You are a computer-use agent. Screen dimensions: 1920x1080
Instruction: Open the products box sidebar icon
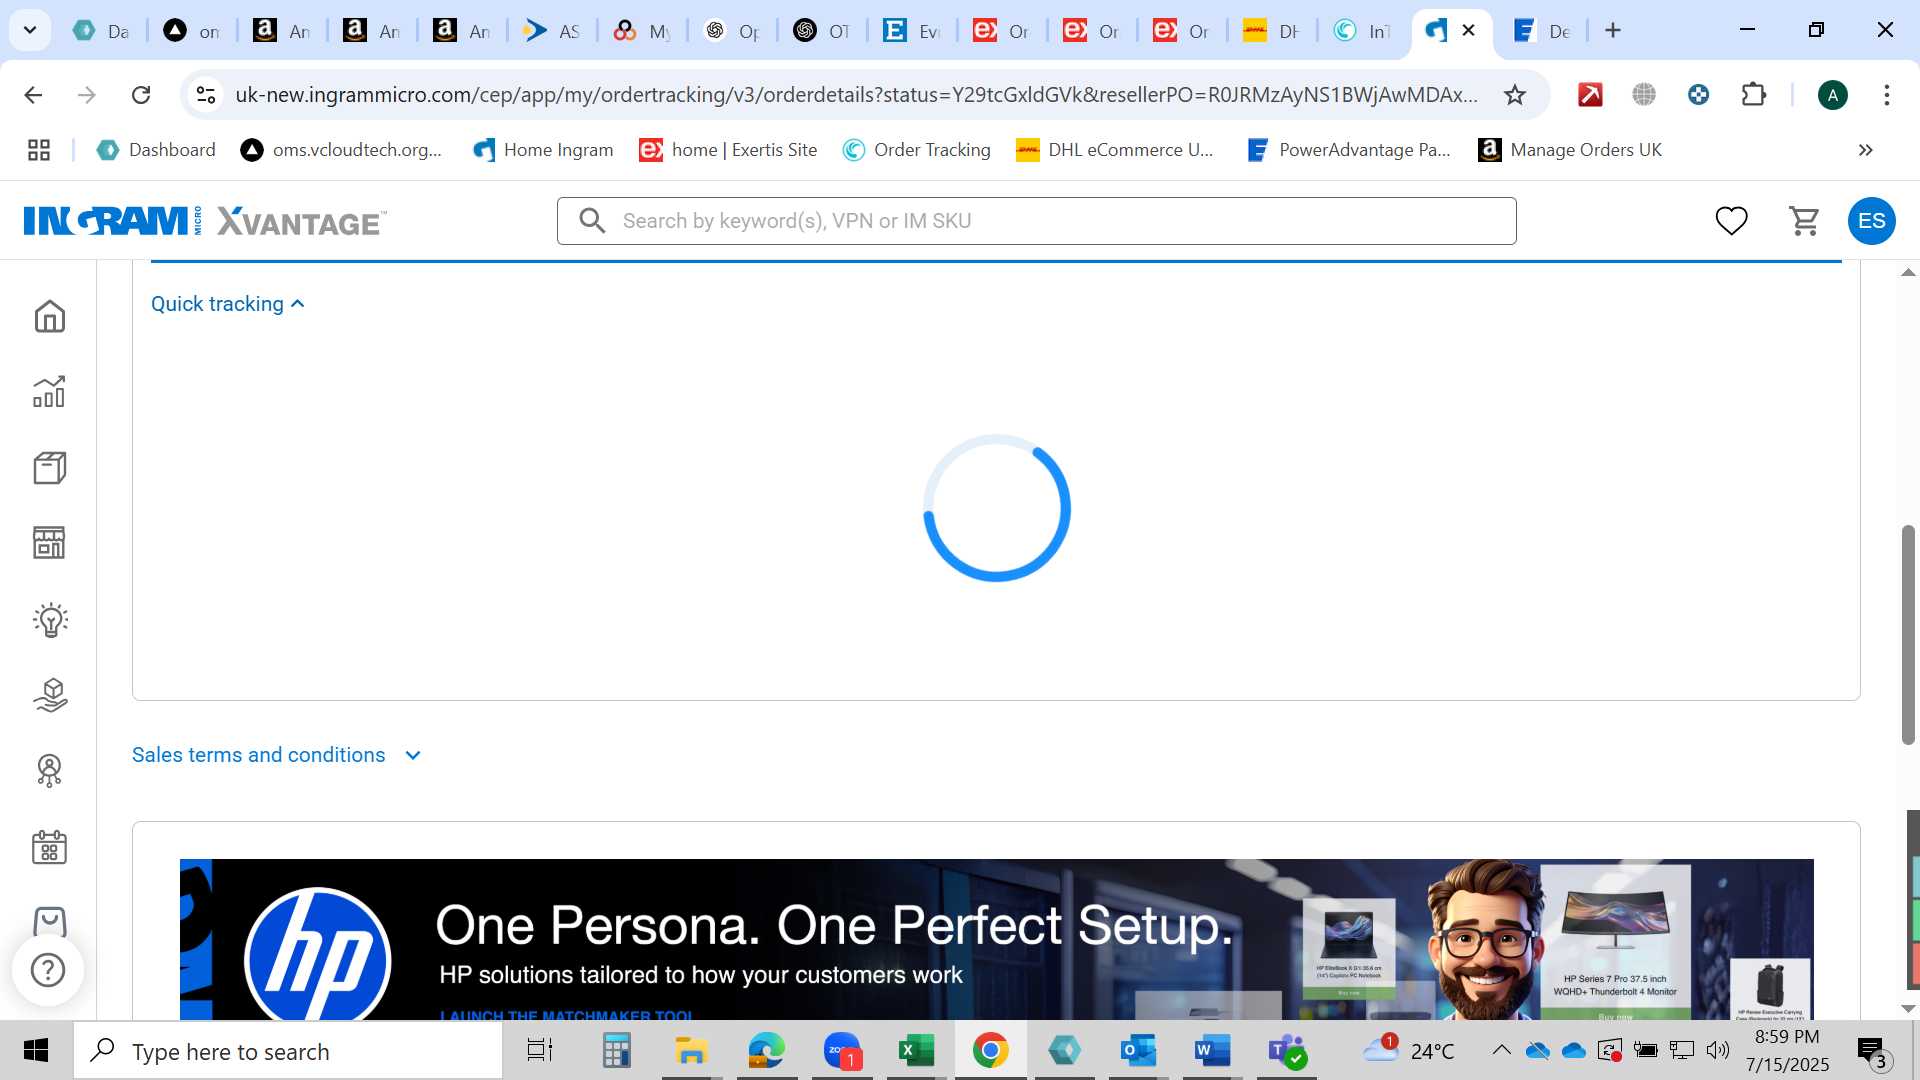pyautogui.click(x=49, y=468)
